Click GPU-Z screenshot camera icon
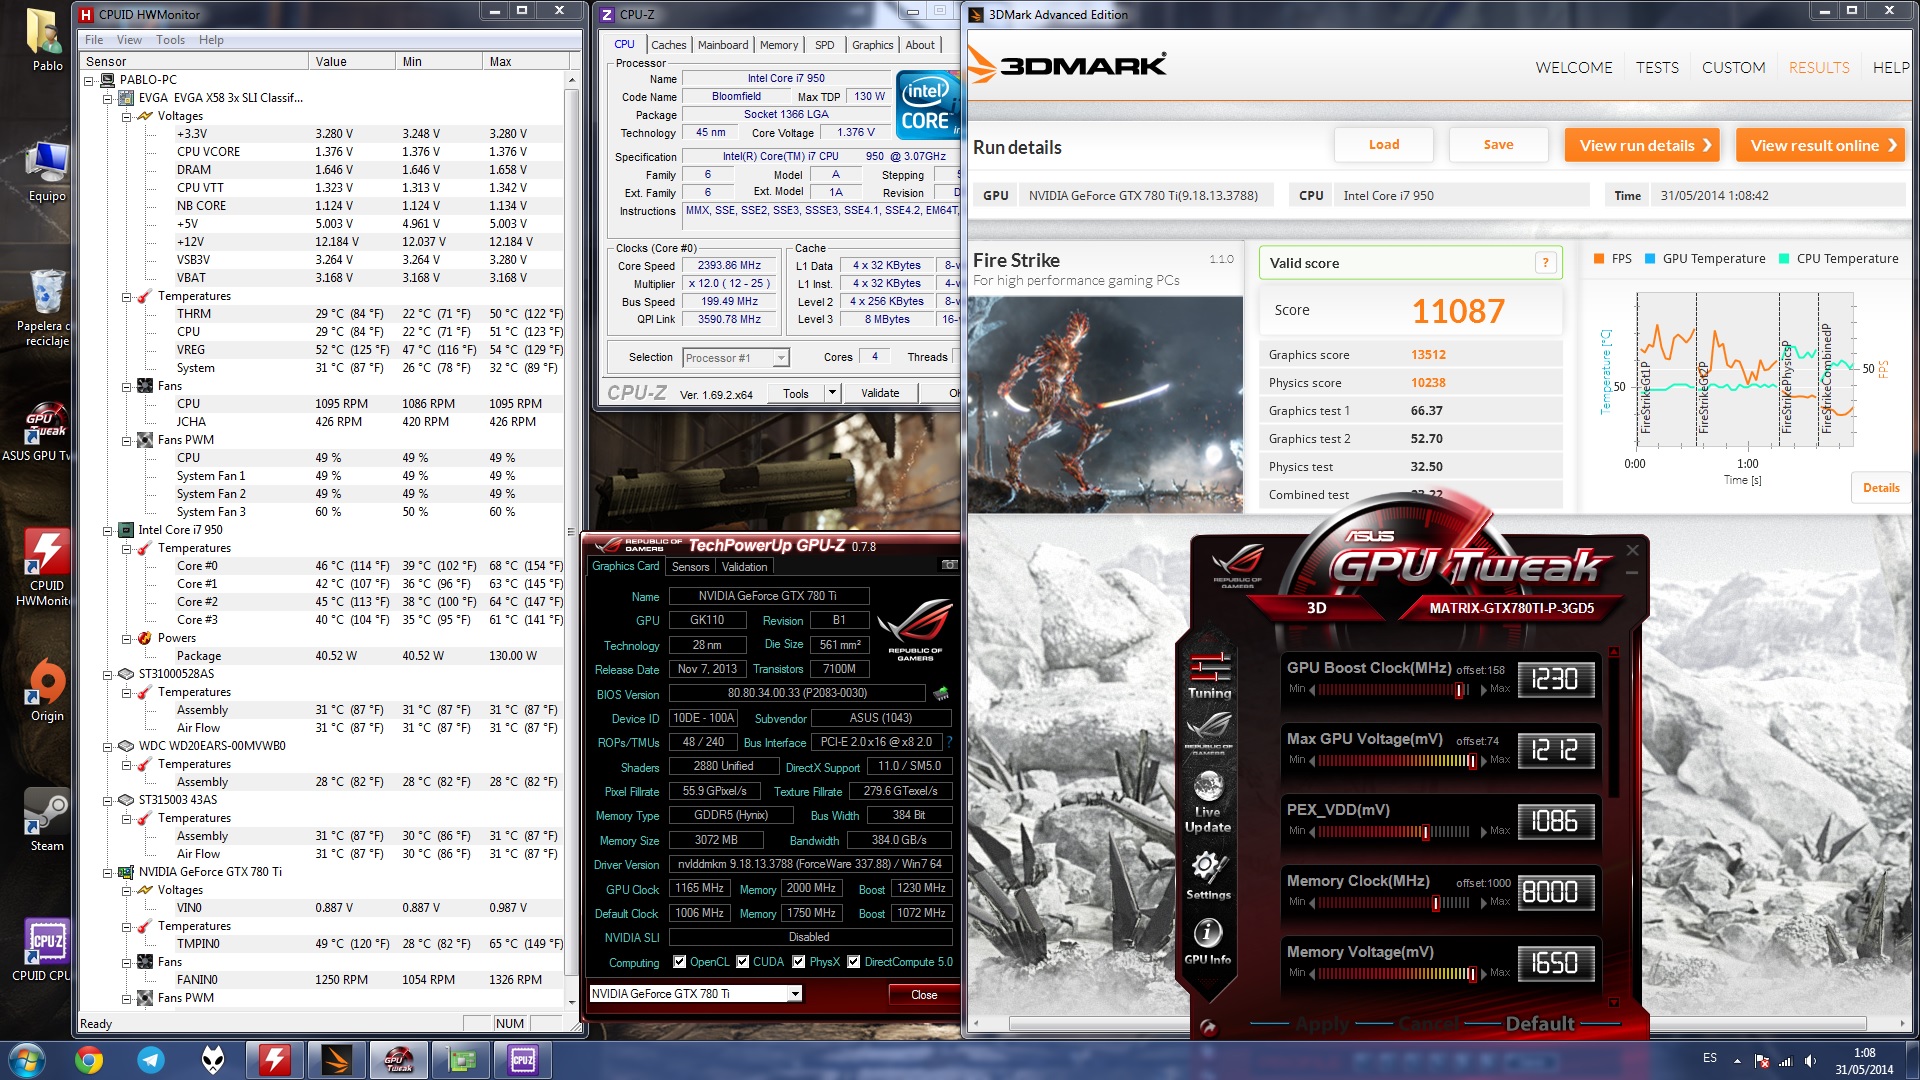The width and height of the screenshot is (1920, 1080). tap(949, 565)
